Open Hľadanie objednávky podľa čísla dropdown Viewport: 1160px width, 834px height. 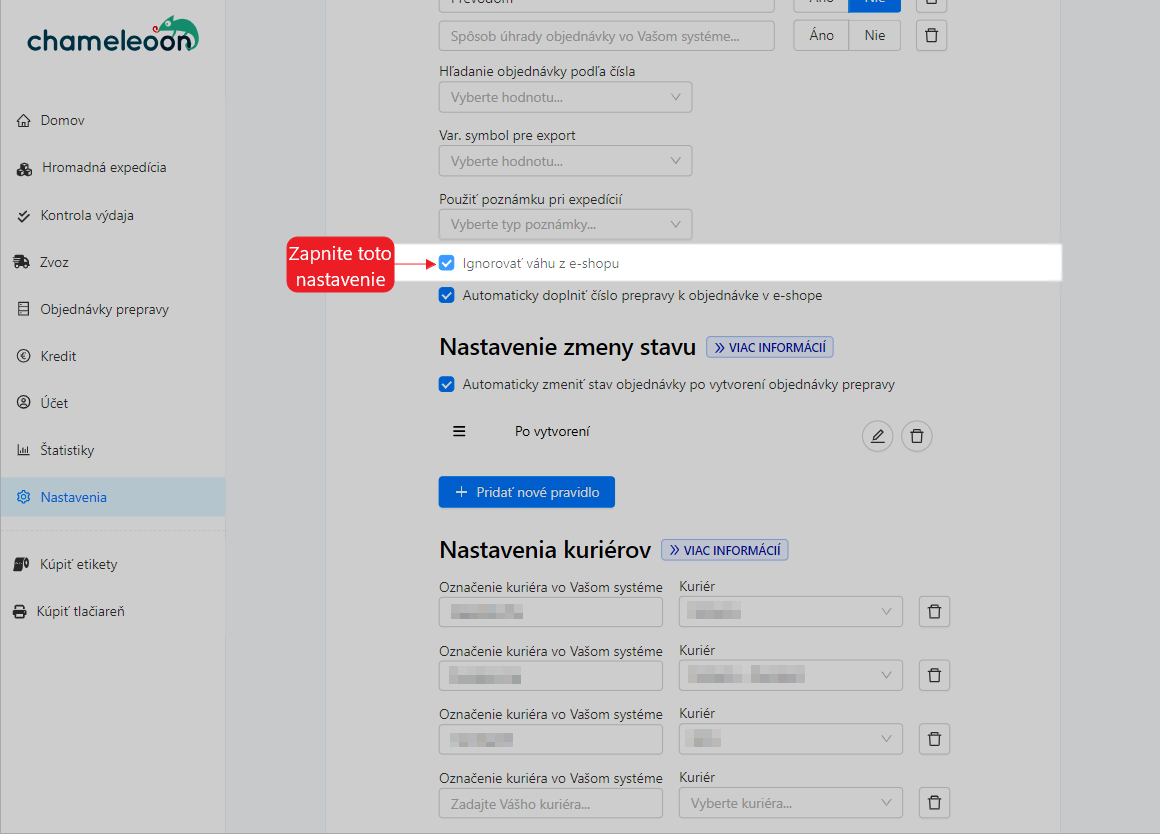565,97
